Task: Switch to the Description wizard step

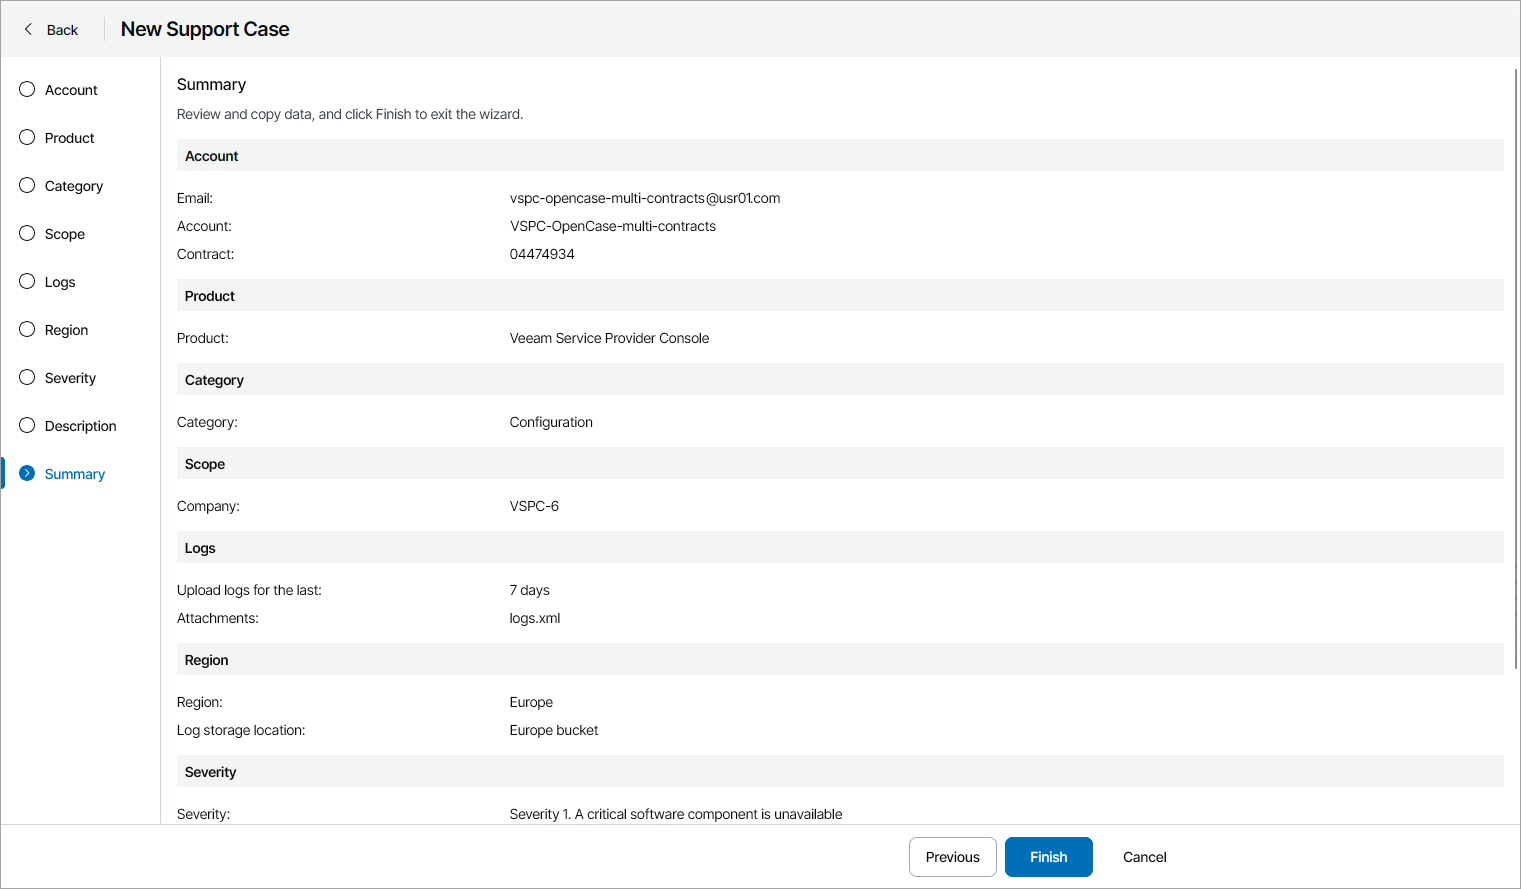Action: 80,426
